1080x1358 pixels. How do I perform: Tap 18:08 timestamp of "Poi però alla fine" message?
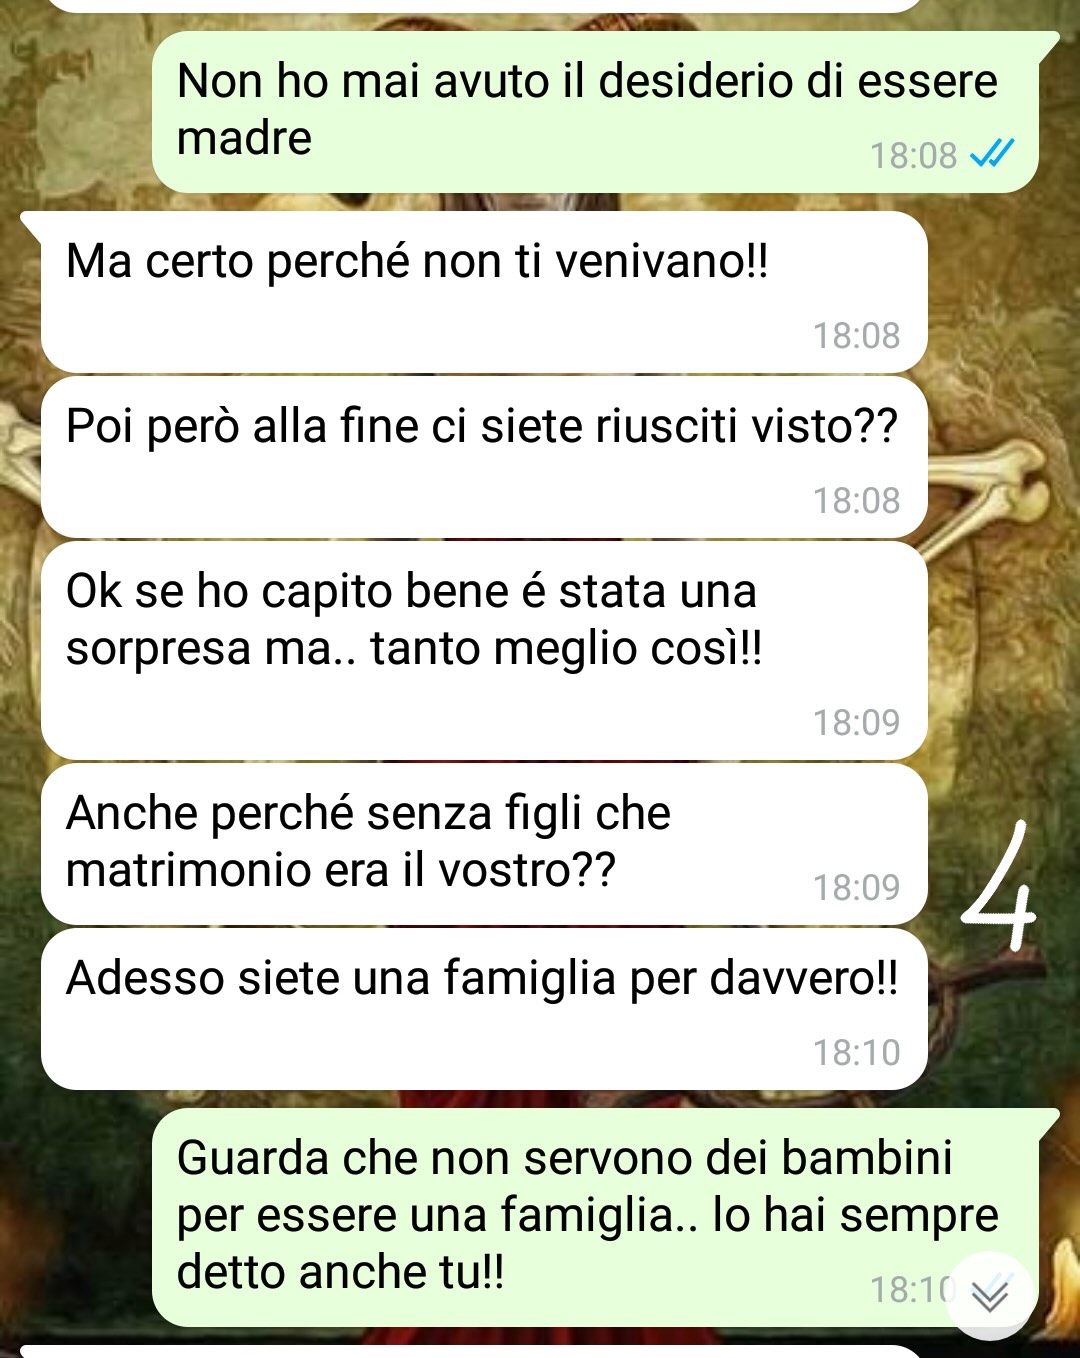856,501
